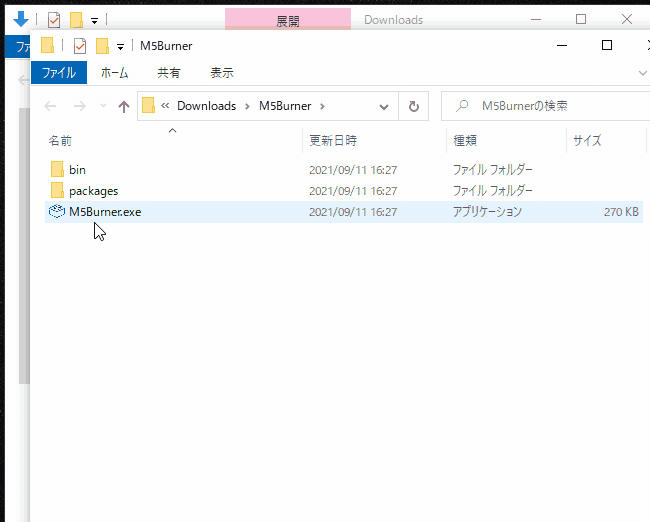The height and width of the screenshot is (522, 650).
Task: Select the bin folder name
Action: point(78,170)
